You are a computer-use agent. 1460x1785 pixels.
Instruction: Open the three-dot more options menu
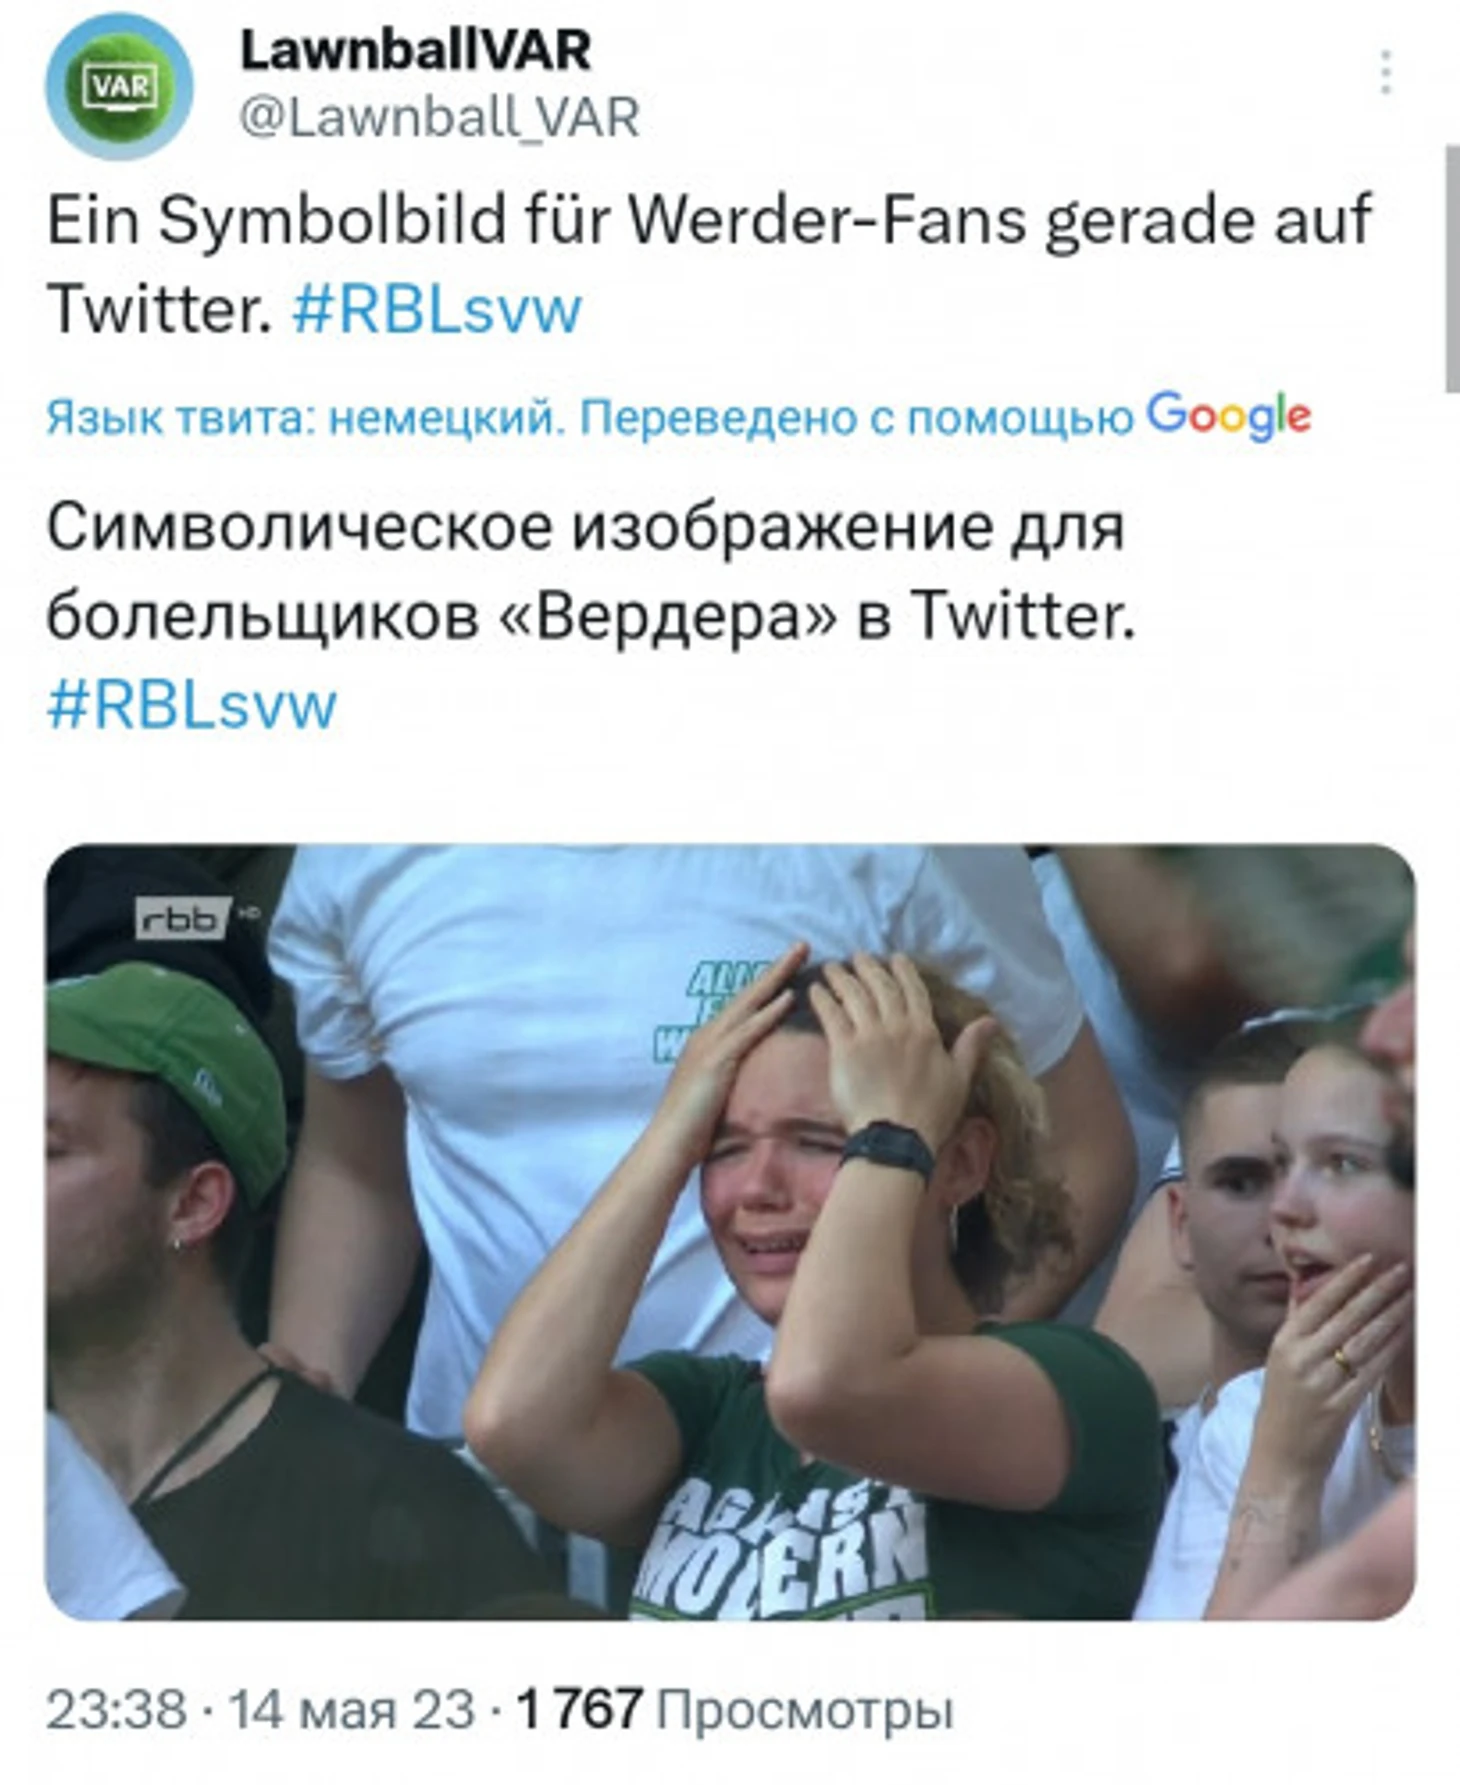(1386, 72)
